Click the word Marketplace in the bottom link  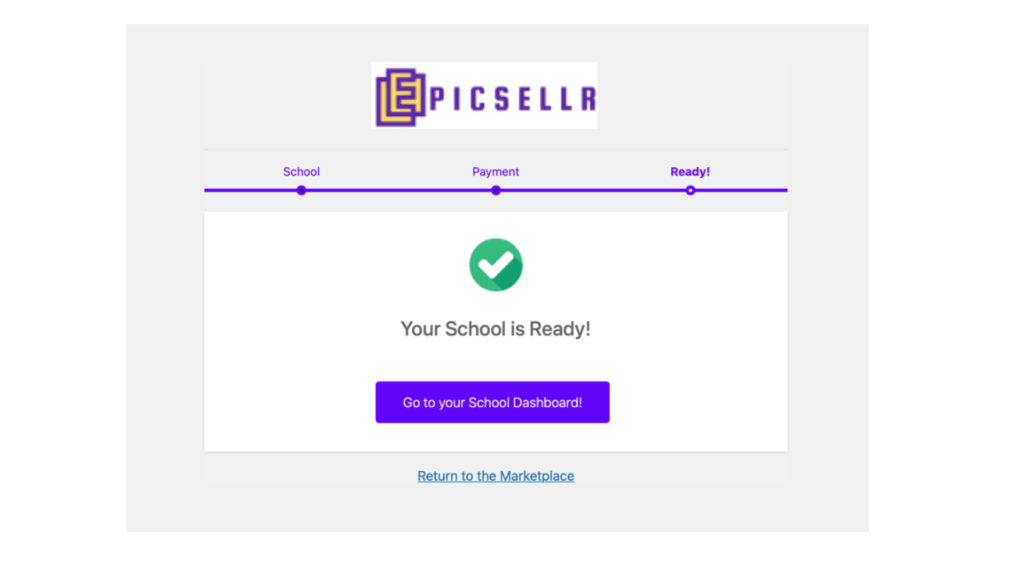point(537,476)
